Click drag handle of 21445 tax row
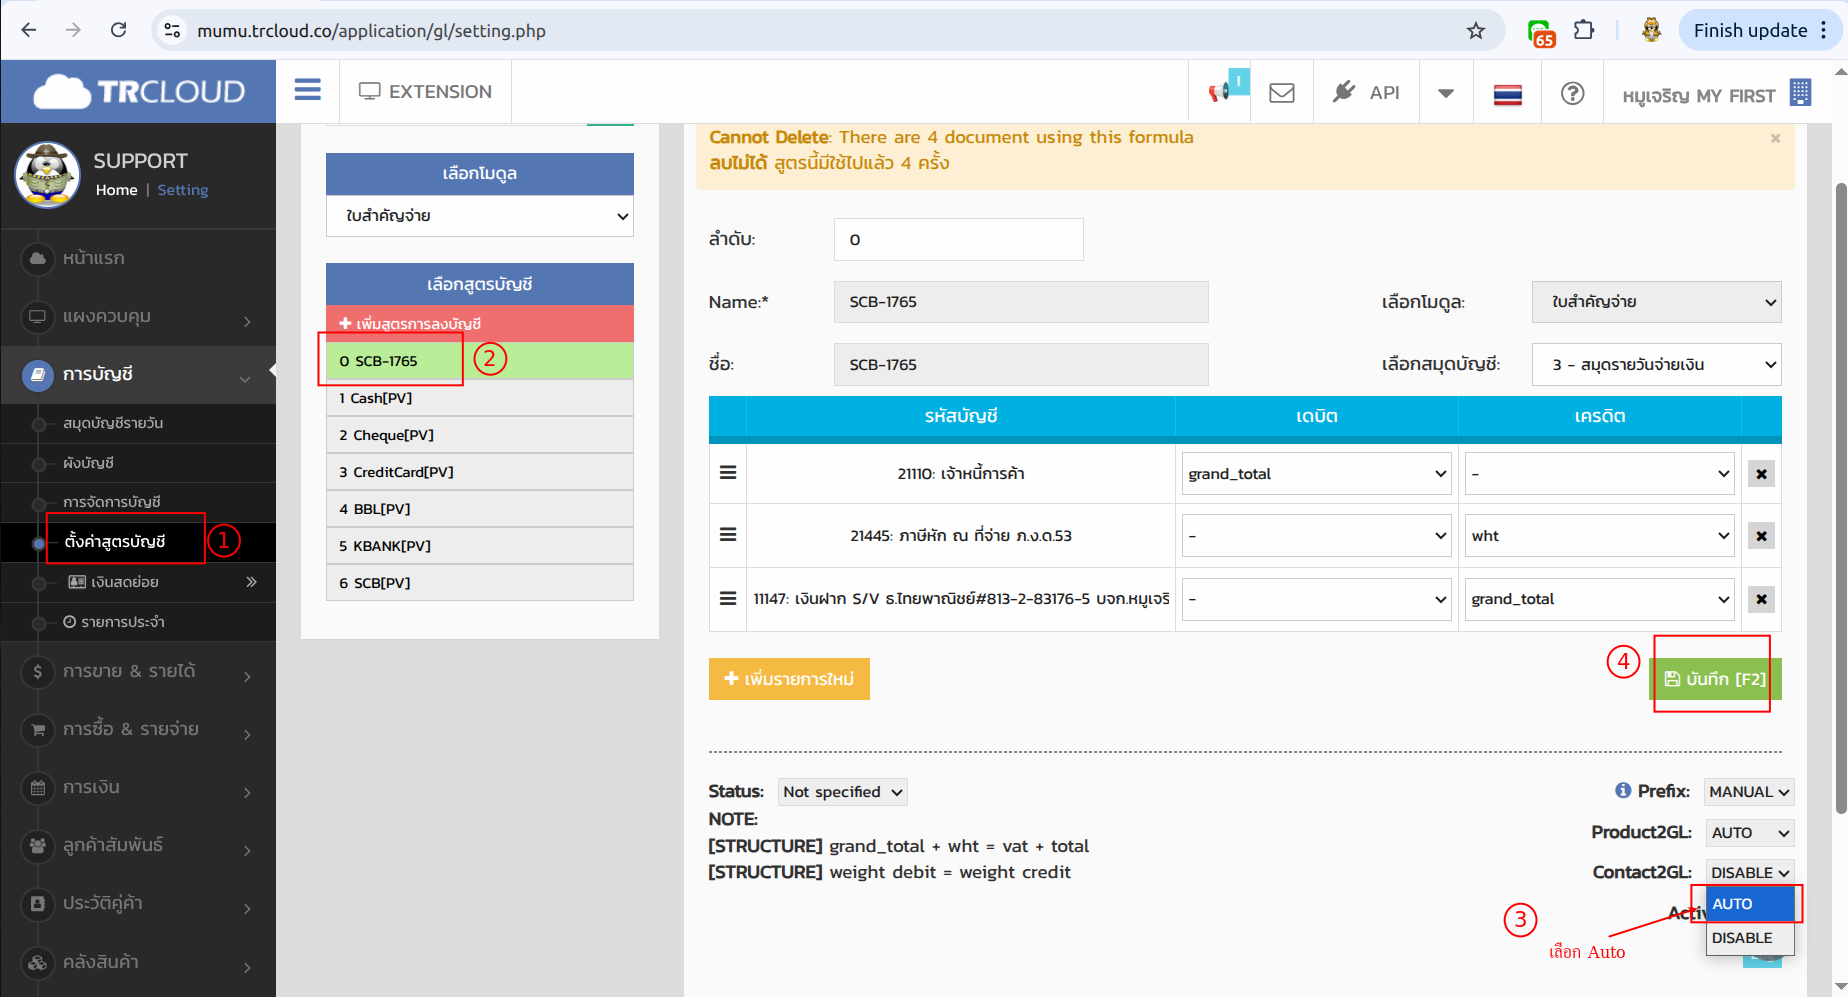Viewport: 1848px width, 997px height. tap(728, 535)
